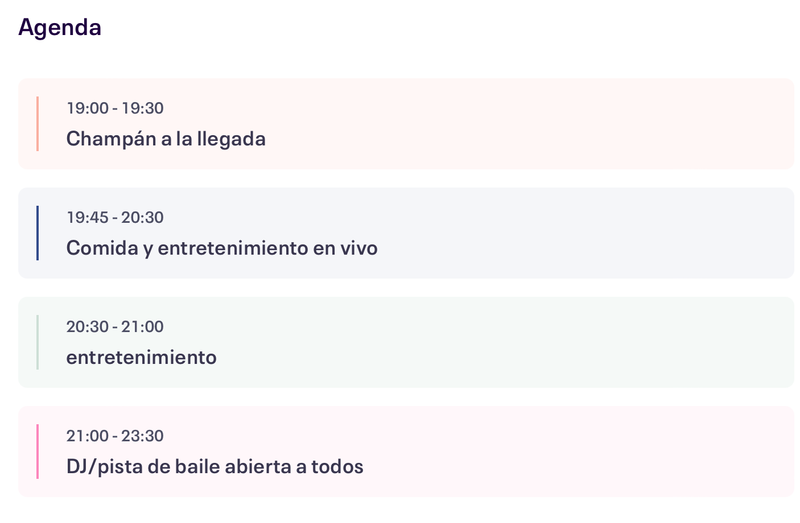
Task: Open the Champán a la llegada item
Action: (166, 138)
